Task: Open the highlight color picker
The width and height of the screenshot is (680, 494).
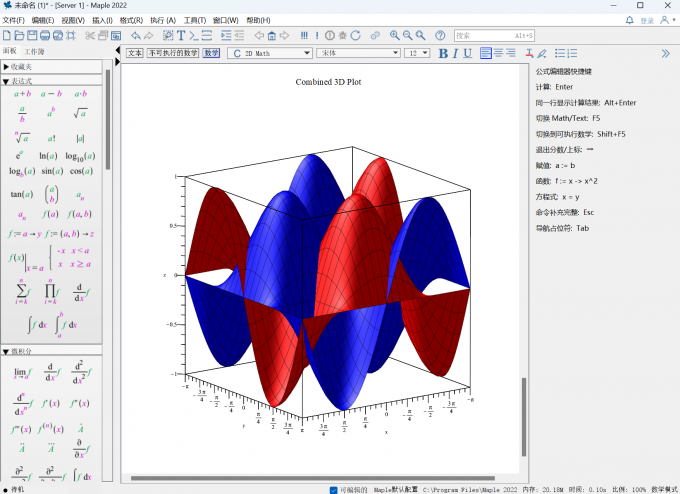Action: click(542, 53)
